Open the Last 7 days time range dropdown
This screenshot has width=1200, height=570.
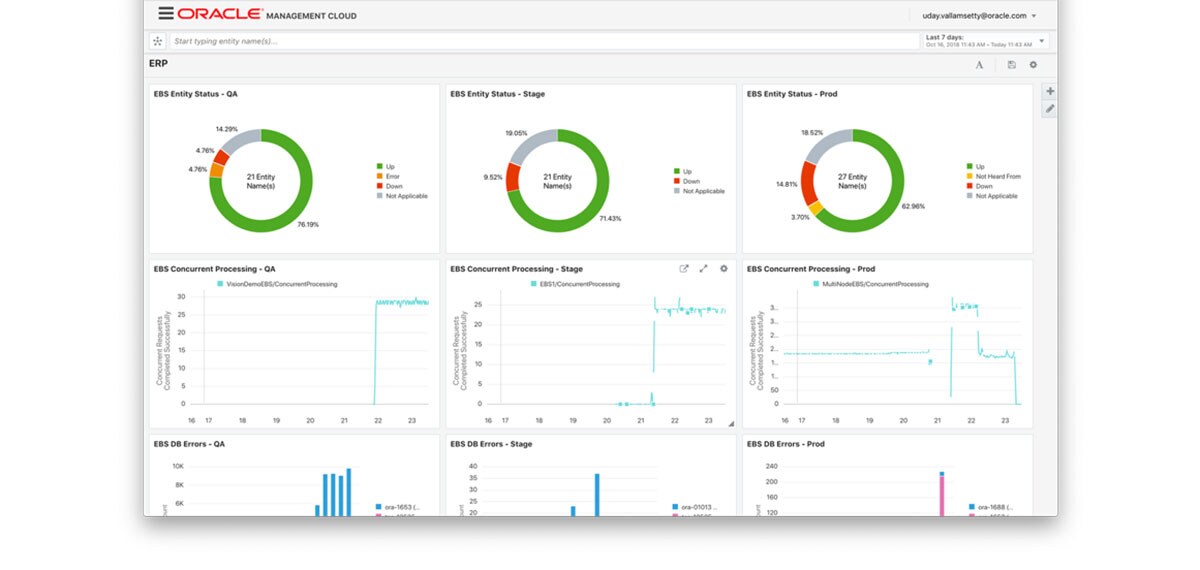(x=985, y=41)
